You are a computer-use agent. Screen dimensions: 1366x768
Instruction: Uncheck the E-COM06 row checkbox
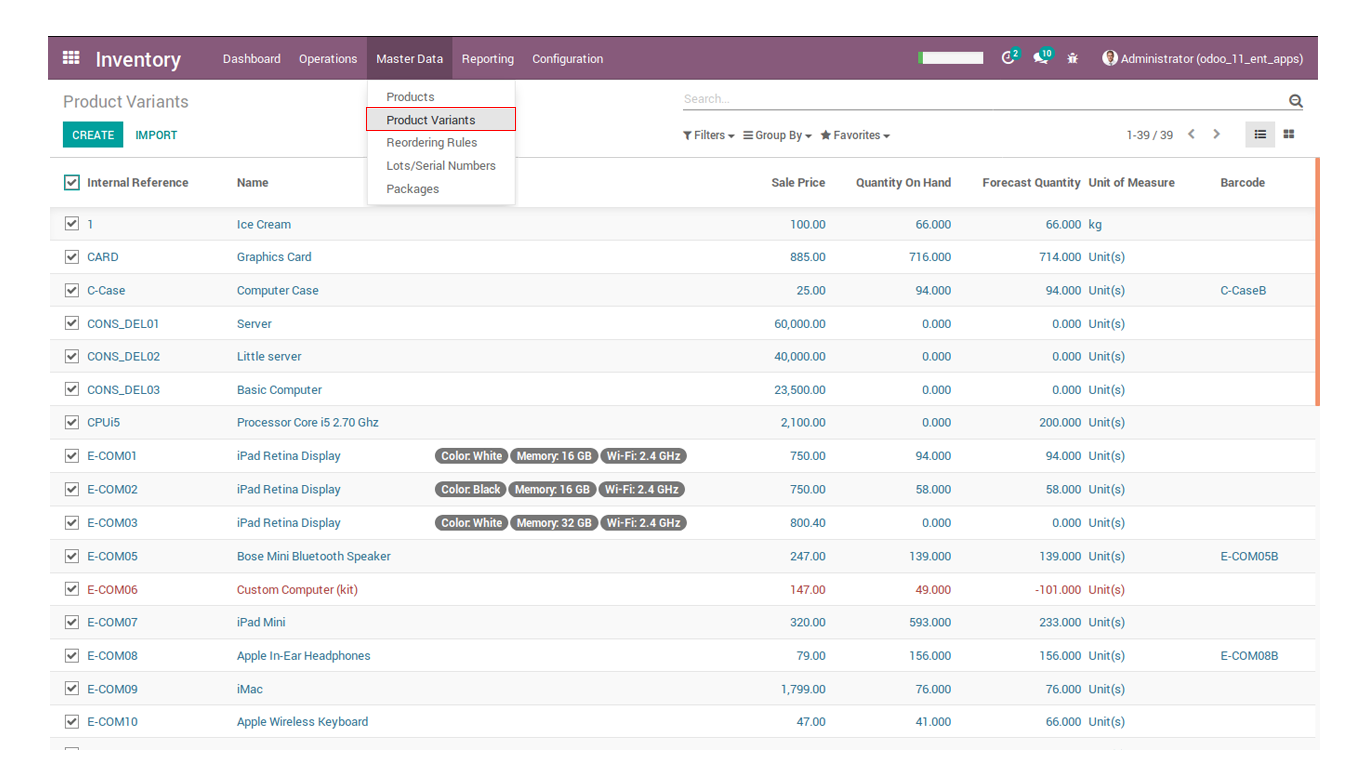coord(71,589)
